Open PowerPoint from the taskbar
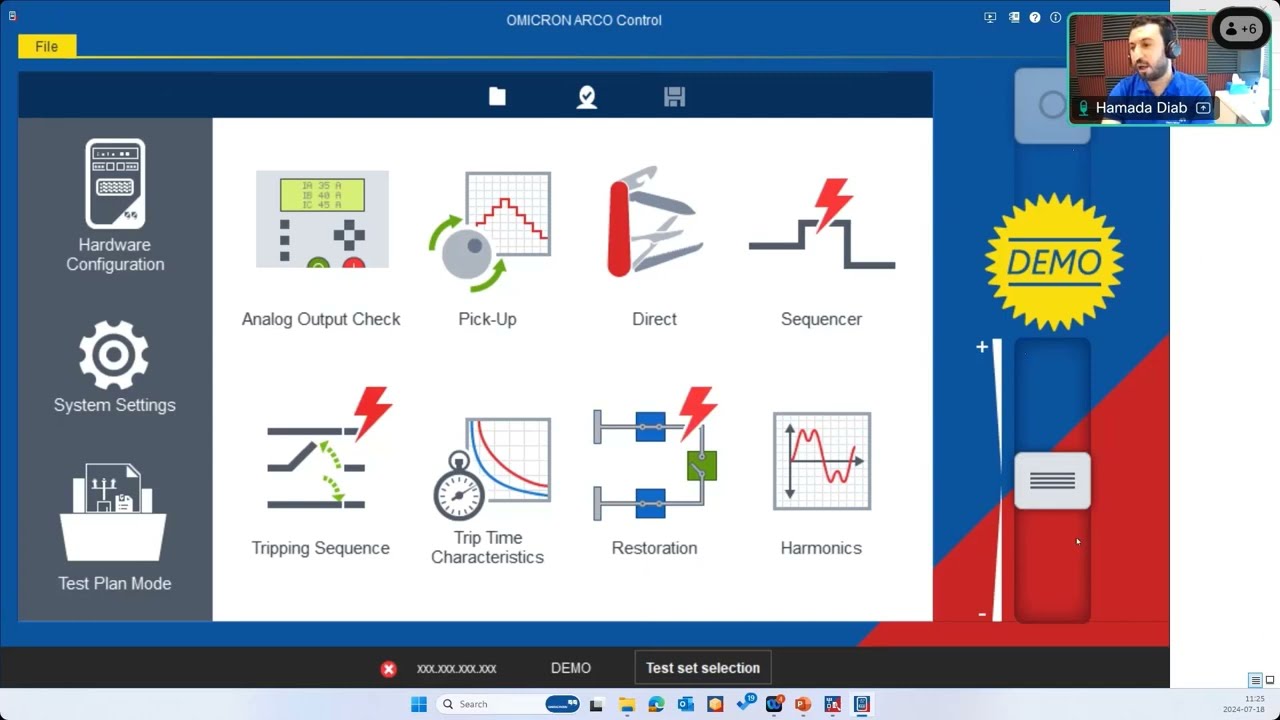This screenshot has width=1280, height=720. pos(802,704)
